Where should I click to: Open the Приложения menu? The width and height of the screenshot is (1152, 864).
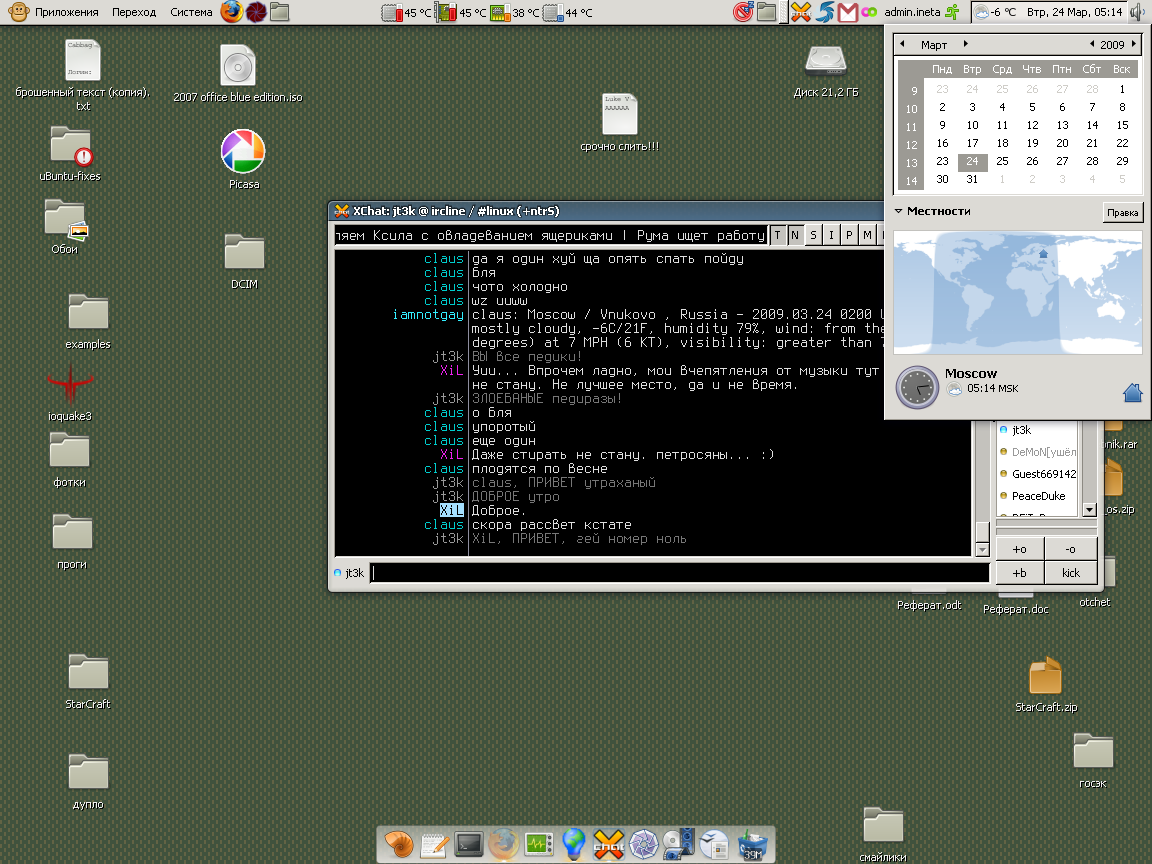pyautogui.click(x=65, y=12)
